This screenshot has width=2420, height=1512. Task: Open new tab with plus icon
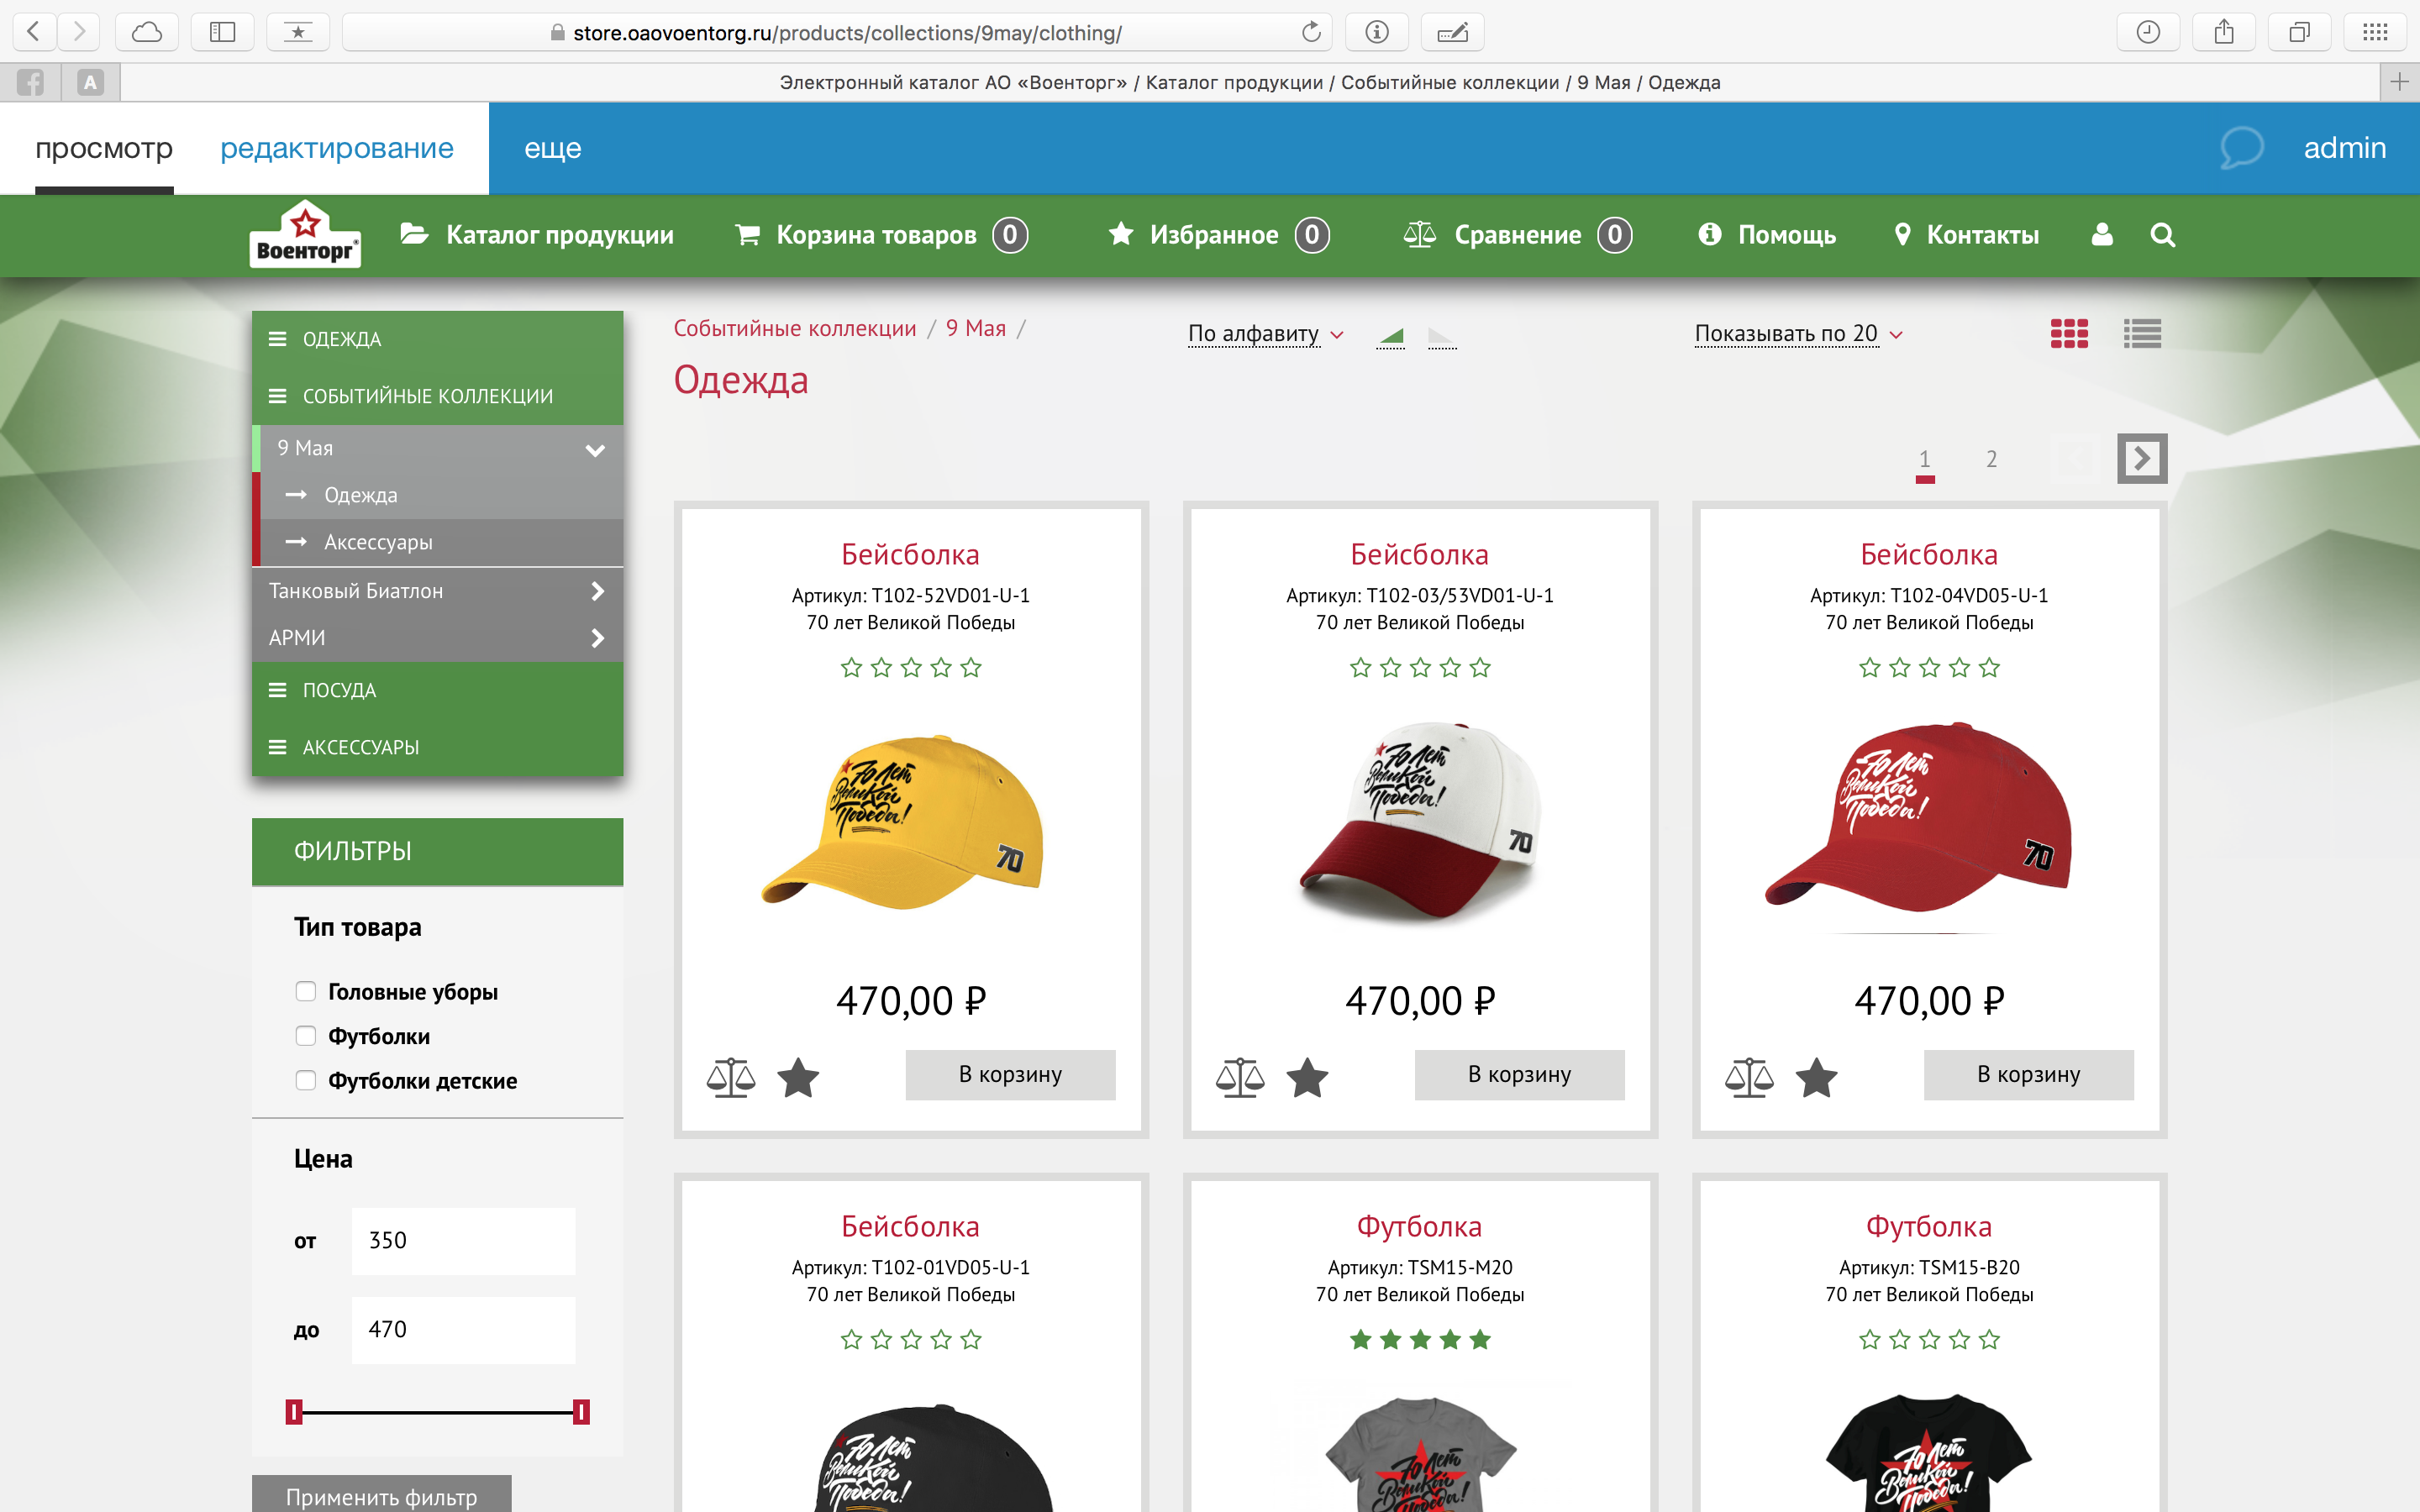2399,82
